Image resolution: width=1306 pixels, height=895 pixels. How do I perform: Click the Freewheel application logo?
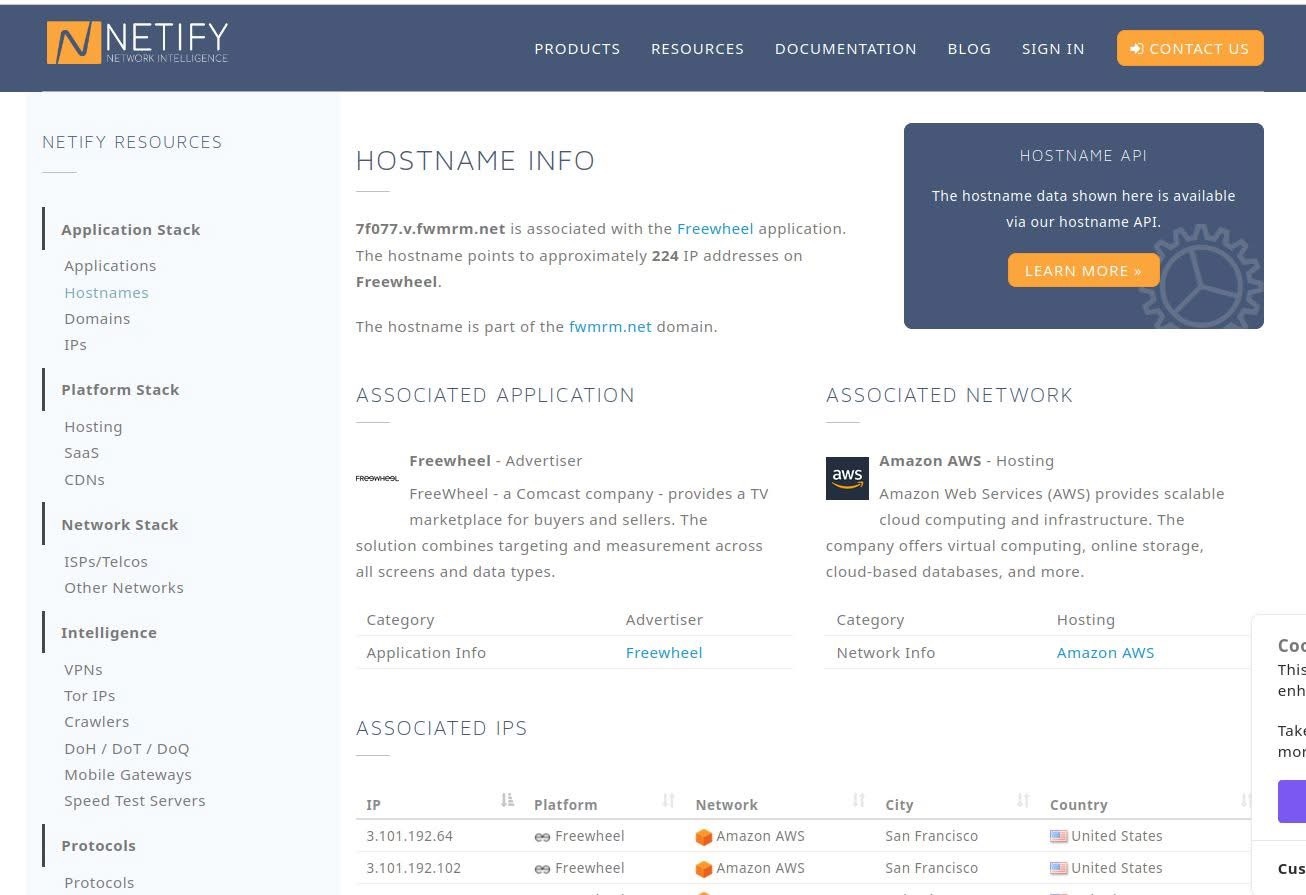point(377,479)
